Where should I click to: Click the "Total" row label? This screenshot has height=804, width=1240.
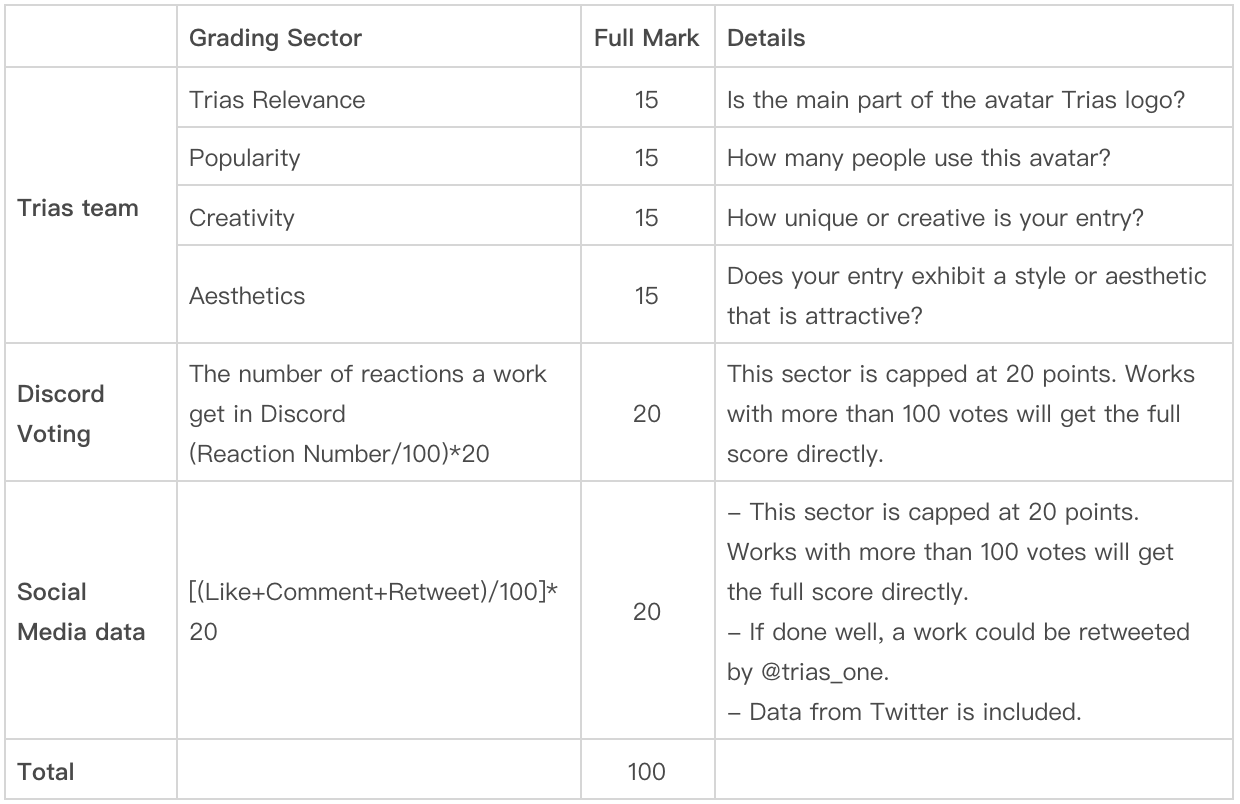46,771
